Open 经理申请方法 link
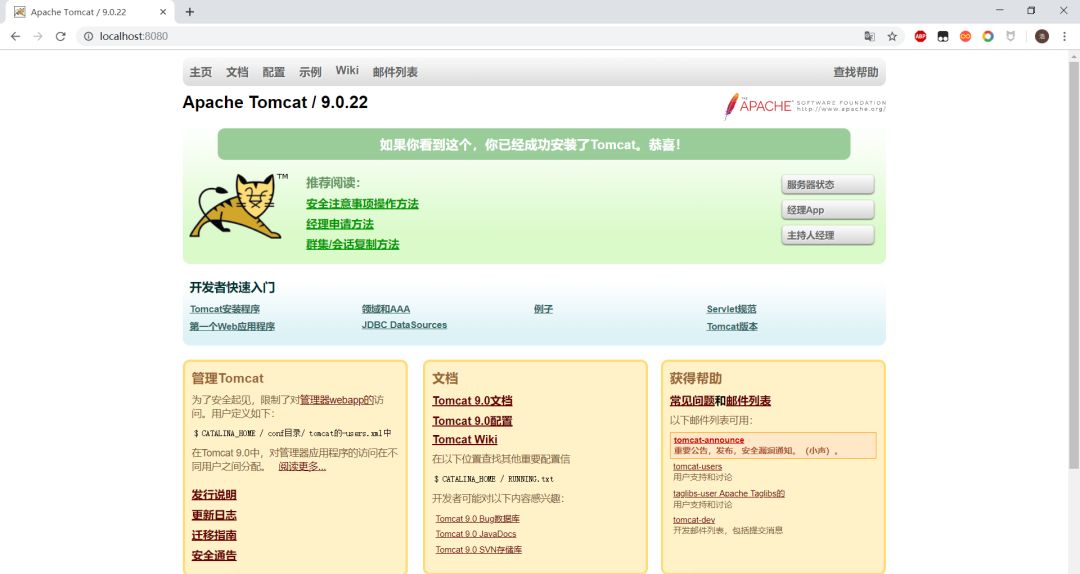Viewport: 1080px width, 574px height. [340, 224]
